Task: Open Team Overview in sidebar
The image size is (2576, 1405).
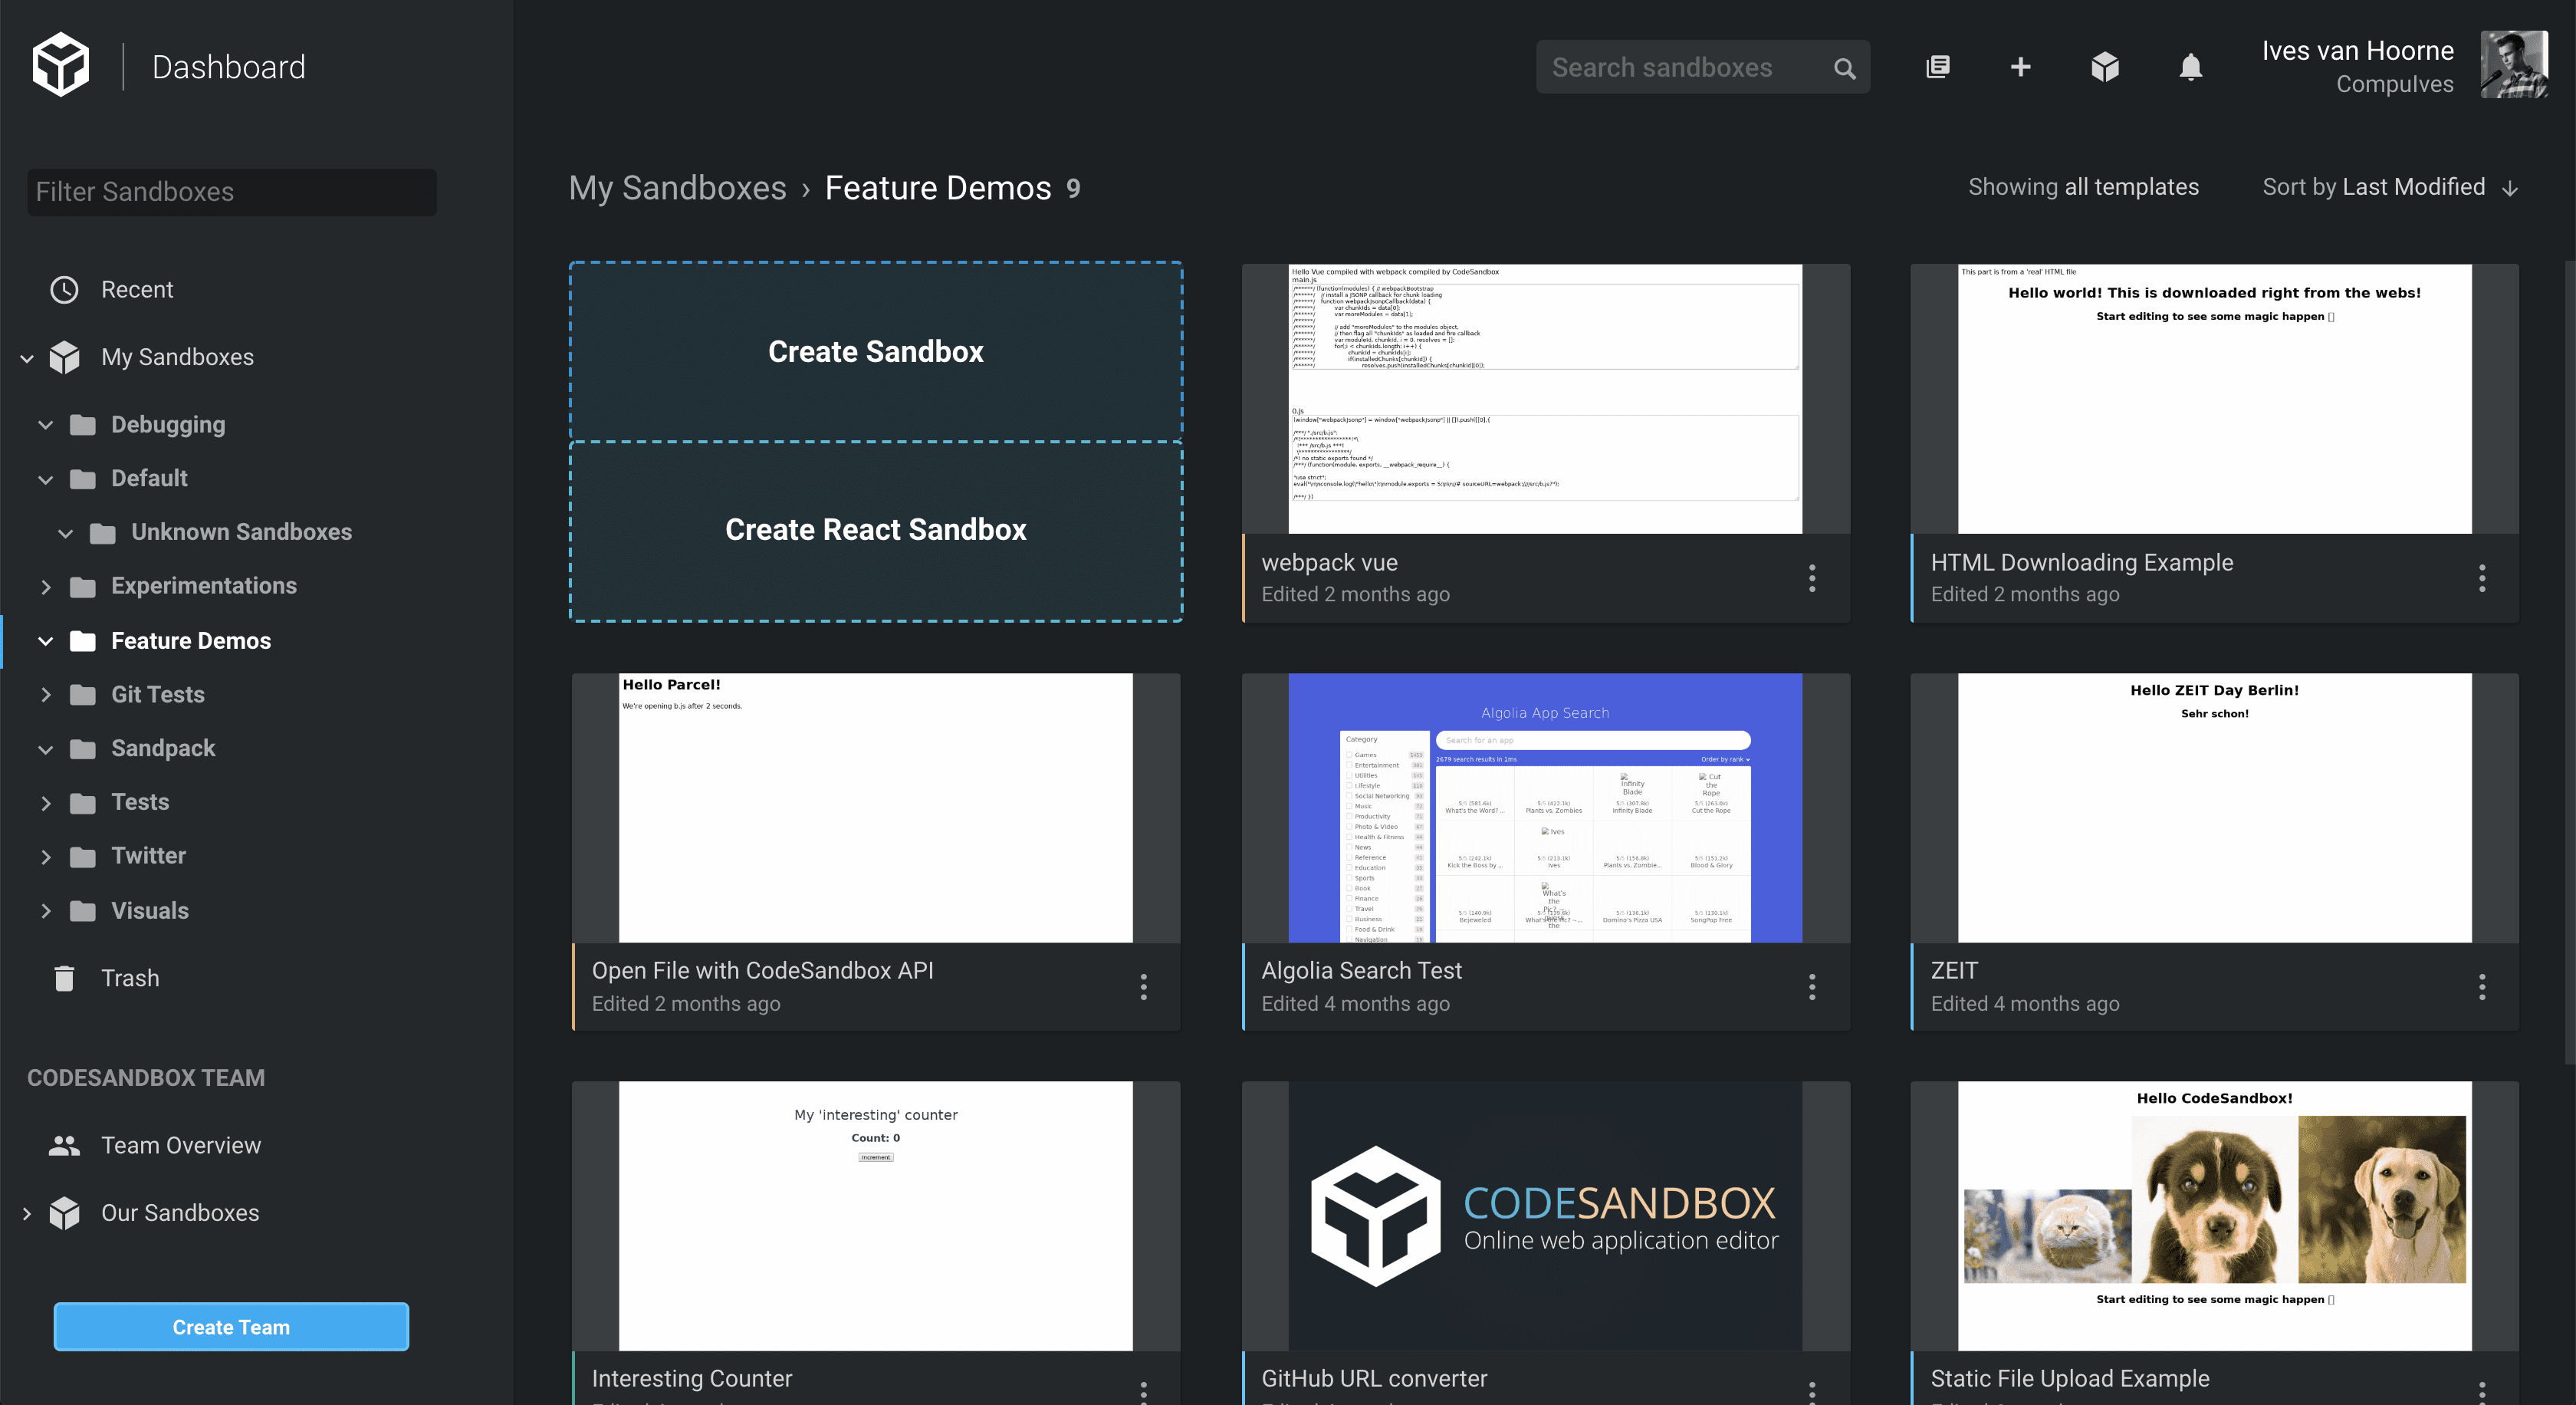Action: click(x=180, y=1145)
